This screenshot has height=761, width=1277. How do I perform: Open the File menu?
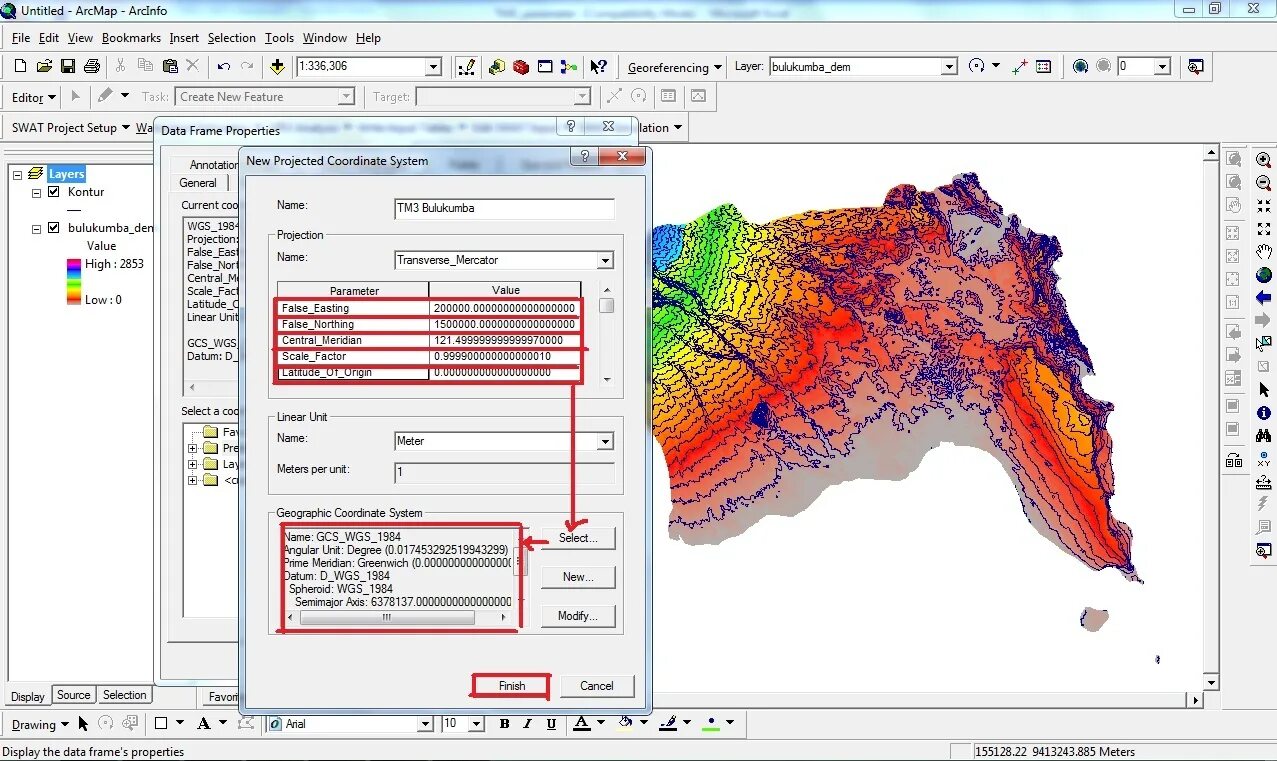[x=21, y=38]
